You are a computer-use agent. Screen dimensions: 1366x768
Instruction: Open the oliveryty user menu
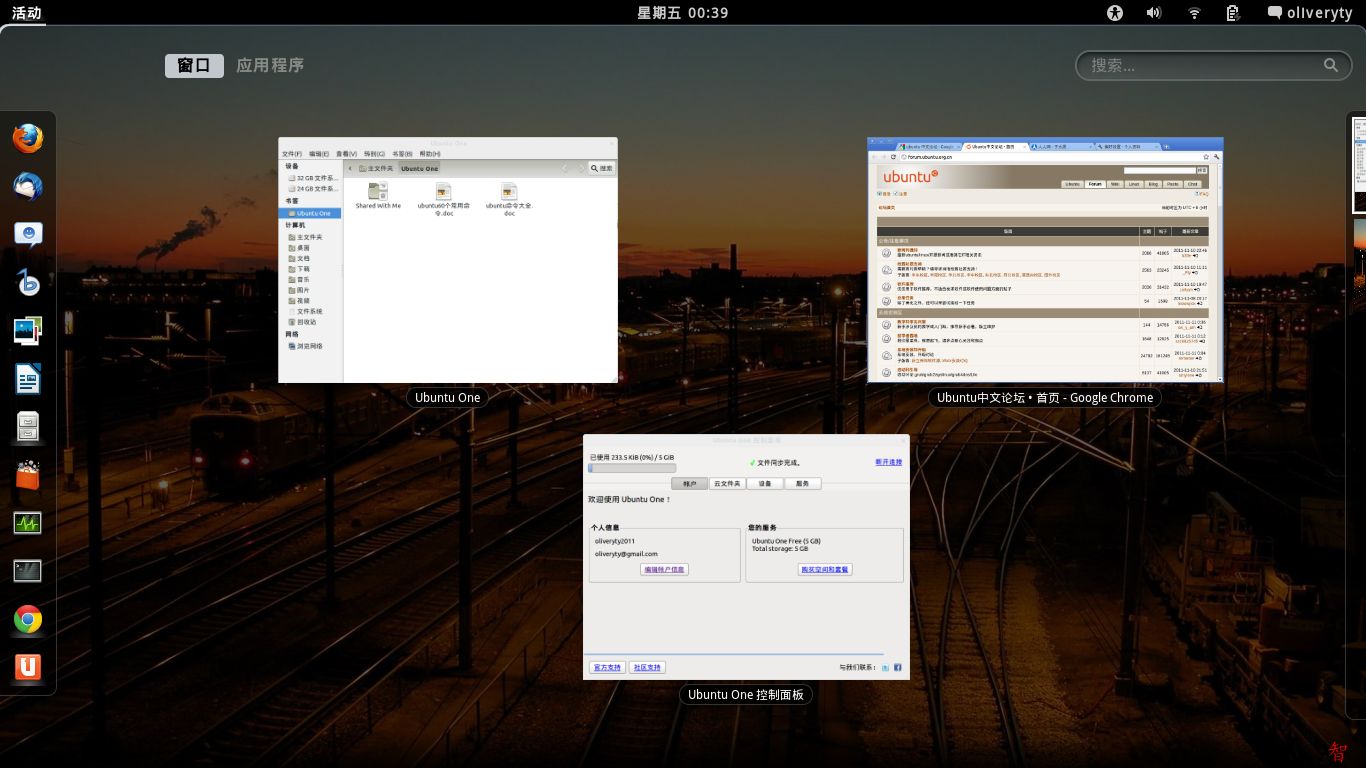pyautogui.click(x=1311, y=13)
